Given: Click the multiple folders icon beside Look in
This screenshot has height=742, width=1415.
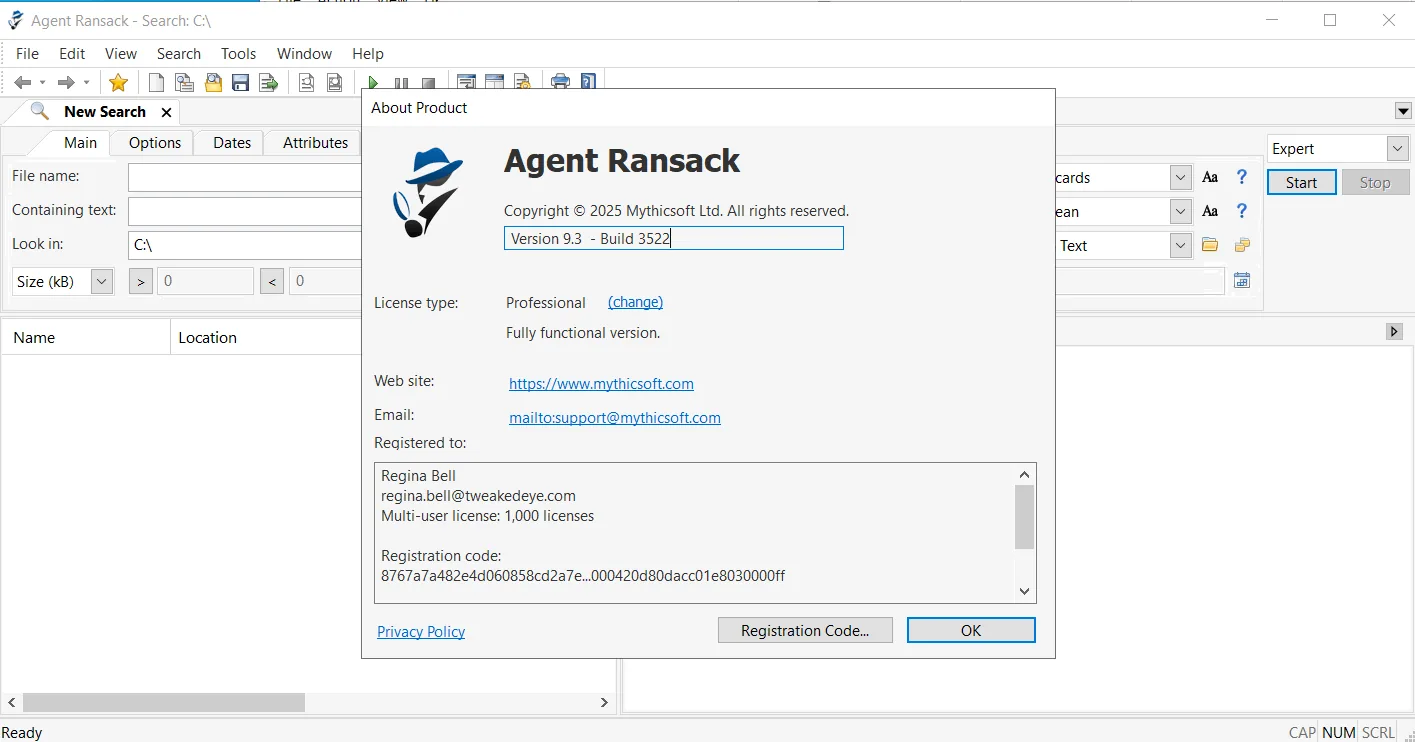Looking at the screenshot, I should coord(1242,245).
